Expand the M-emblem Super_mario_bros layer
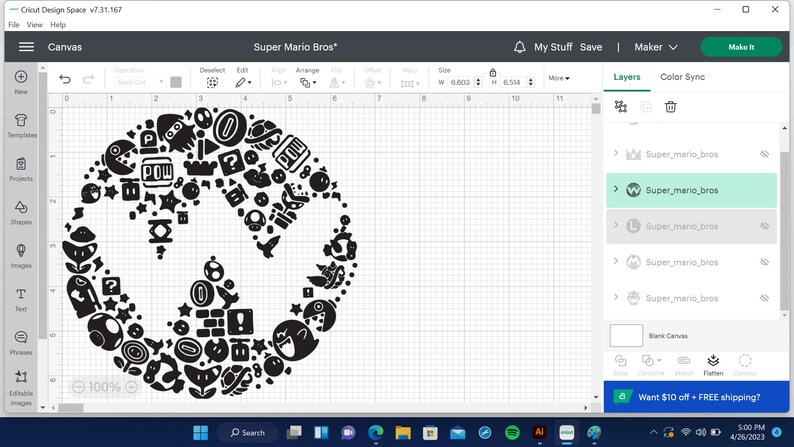The height and width of the screenshot is (447, 794). tap(616, 261)
